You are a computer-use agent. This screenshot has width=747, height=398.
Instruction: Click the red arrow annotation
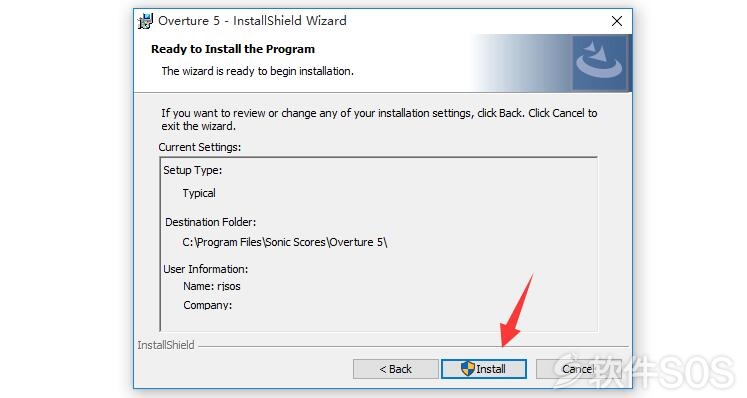(516, 310)
